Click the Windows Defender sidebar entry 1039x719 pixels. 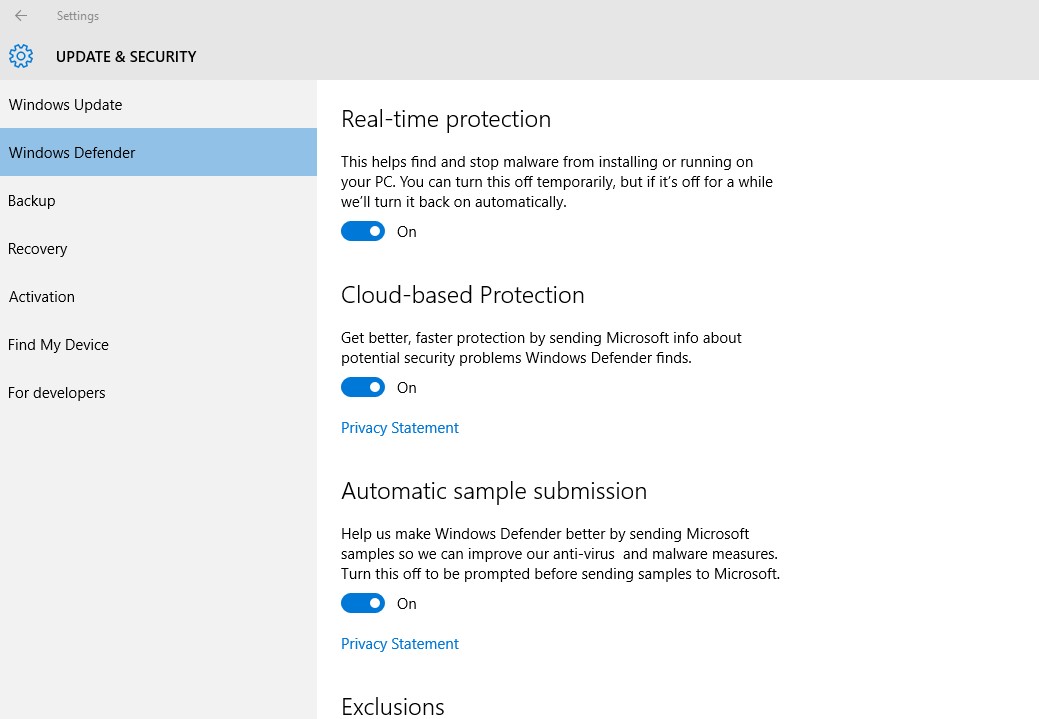[x=71, y=152]
